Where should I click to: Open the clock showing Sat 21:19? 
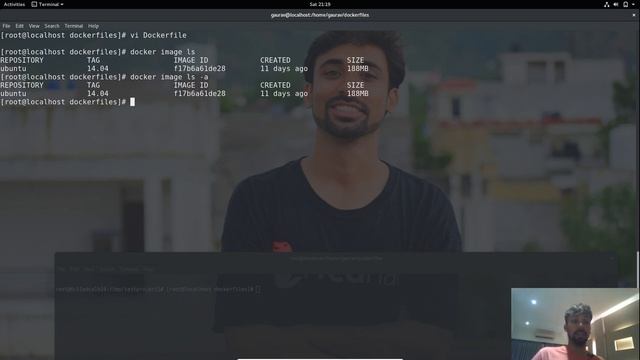pyautogui.click(x=320, y=4)
